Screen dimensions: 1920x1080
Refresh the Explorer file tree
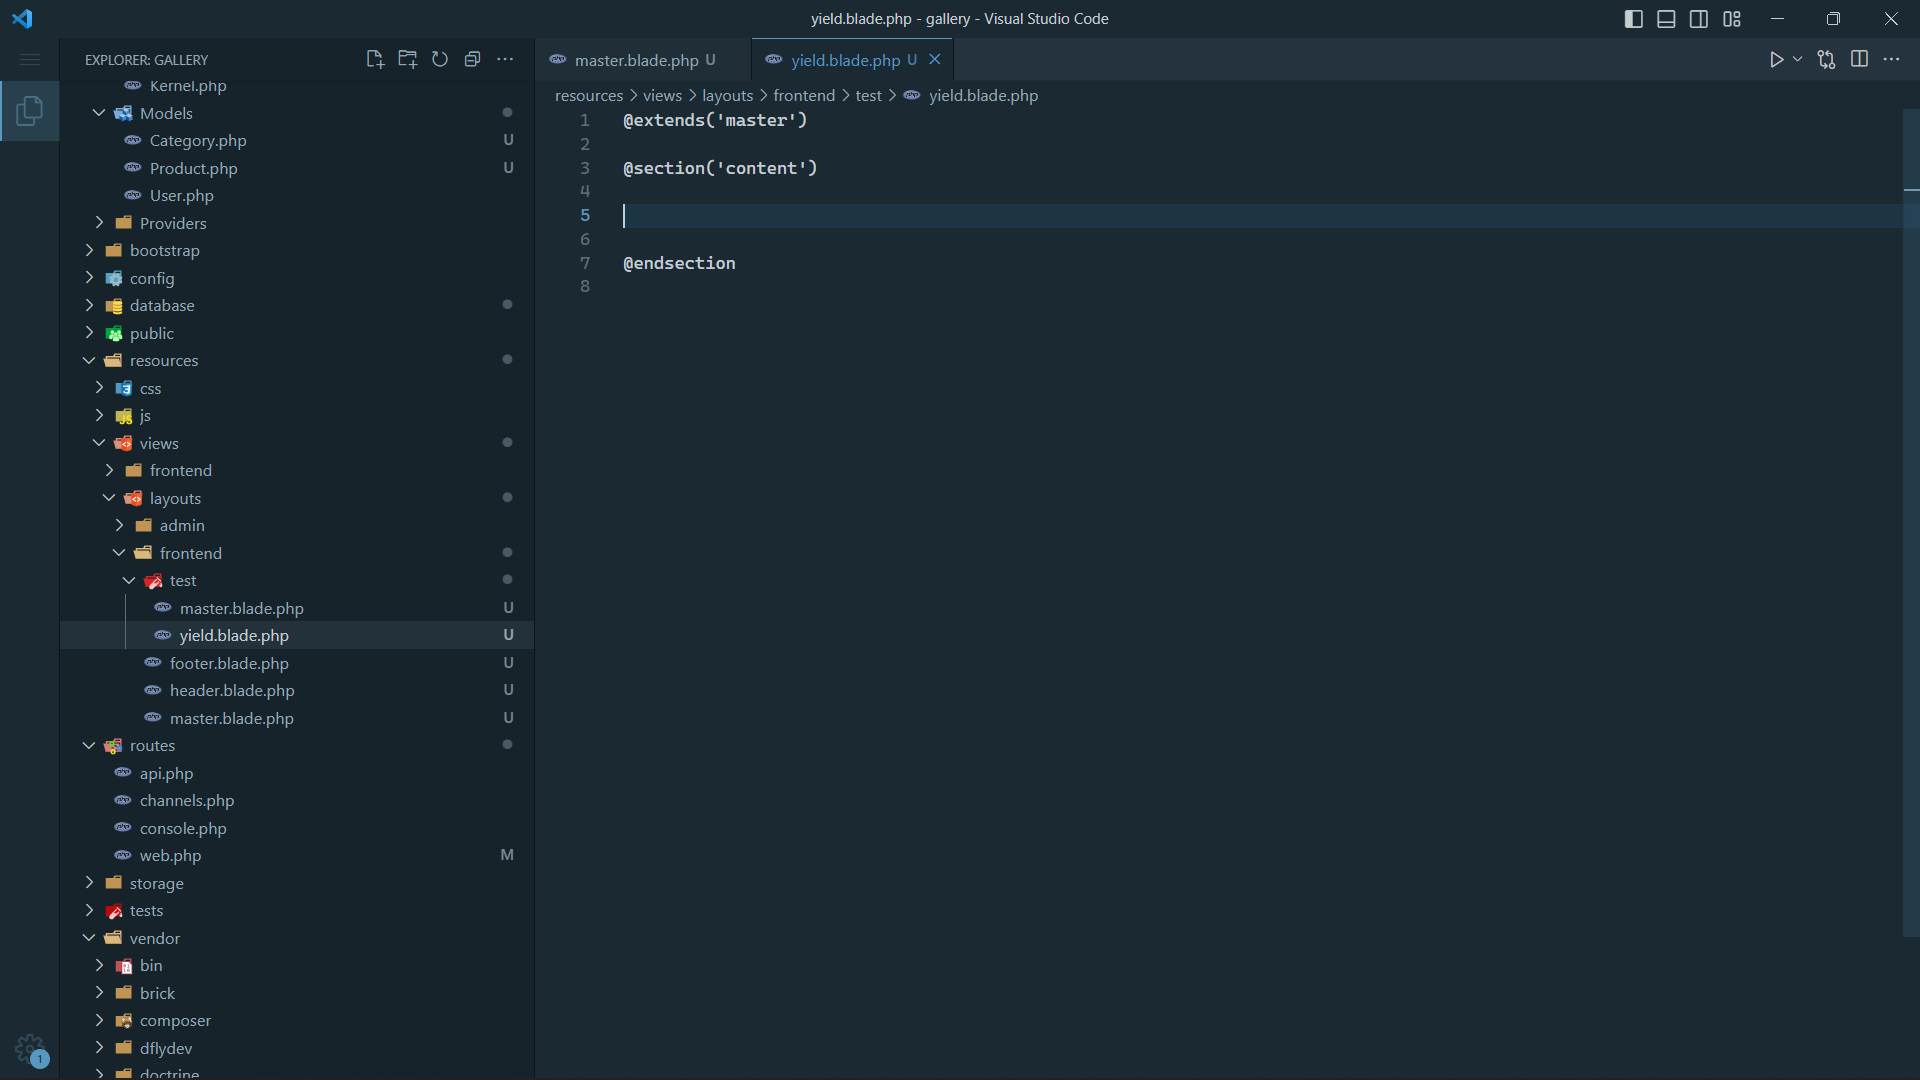440,59
